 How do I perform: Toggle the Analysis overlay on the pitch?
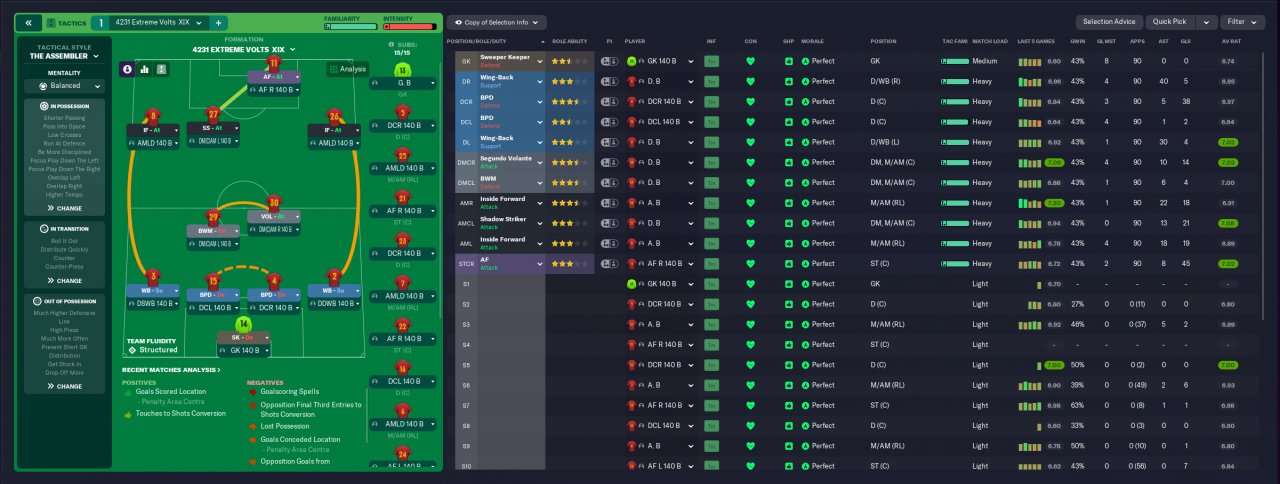click(347, 69)
